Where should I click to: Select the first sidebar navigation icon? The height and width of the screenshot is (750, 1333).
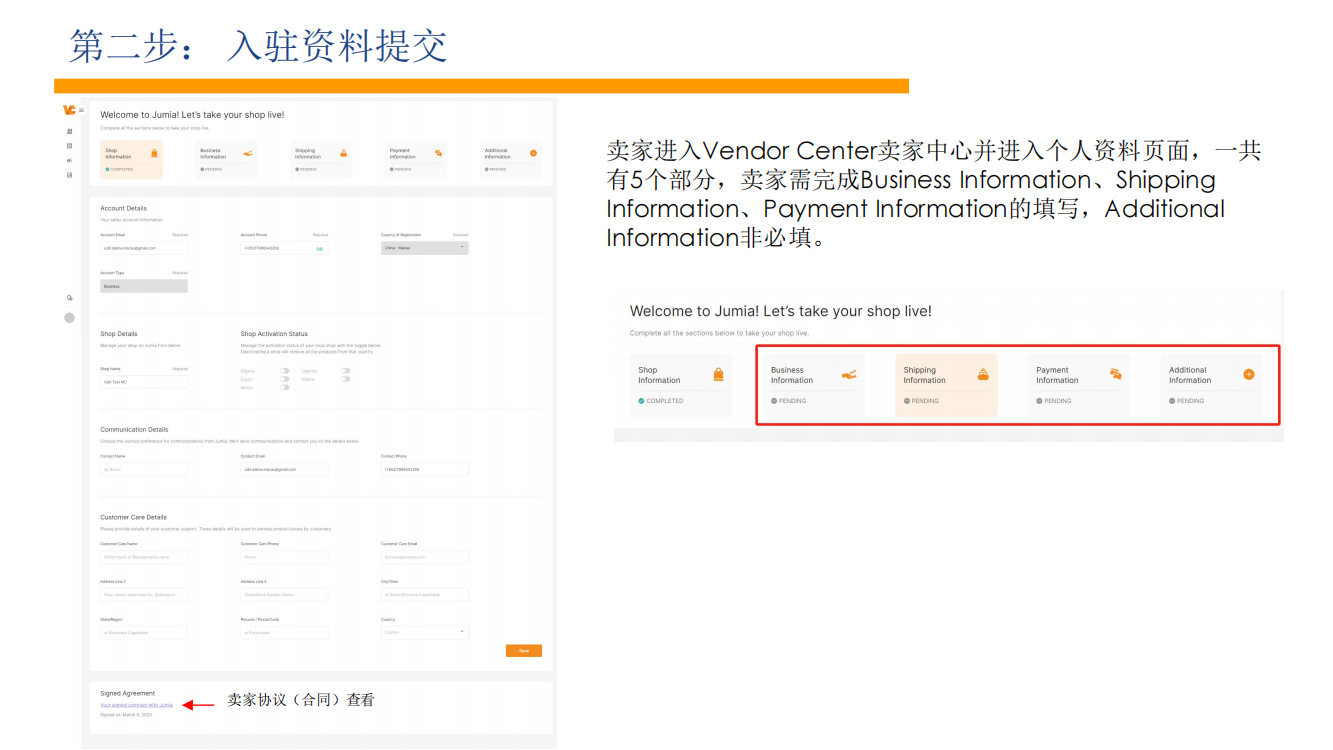68,131
